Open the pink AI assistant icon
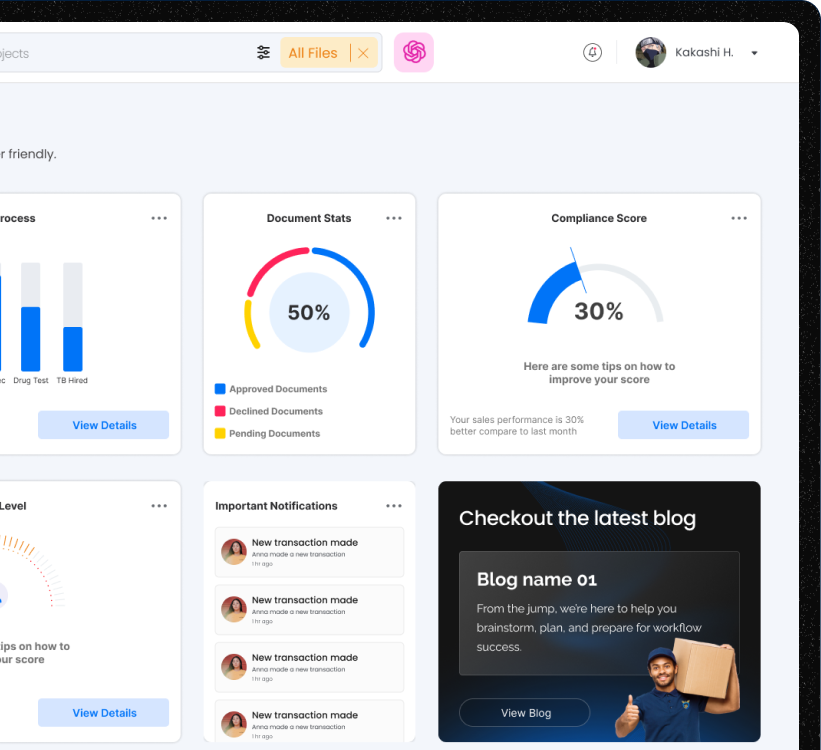 click(x=414, y=53)
